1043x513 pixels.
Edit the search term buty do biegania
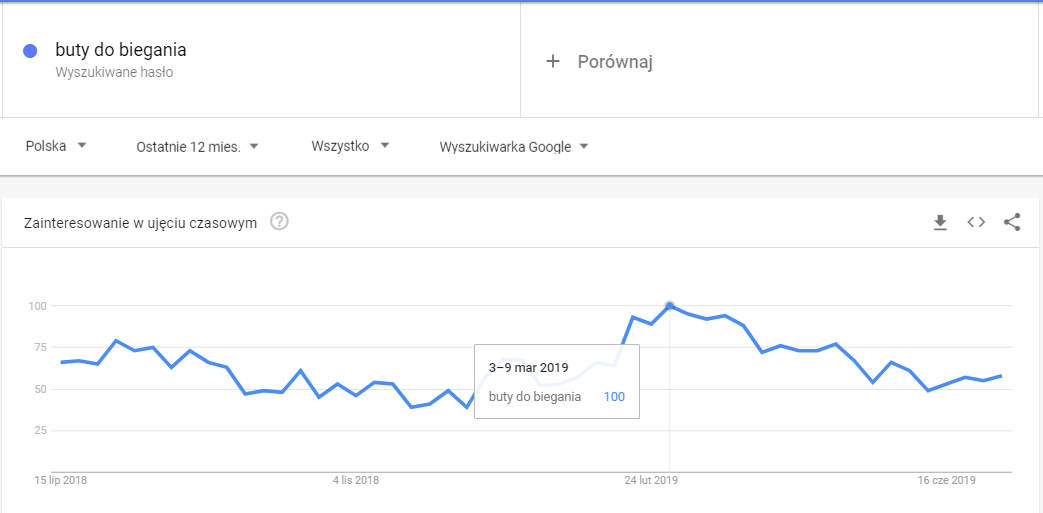(x=121, y=50)
